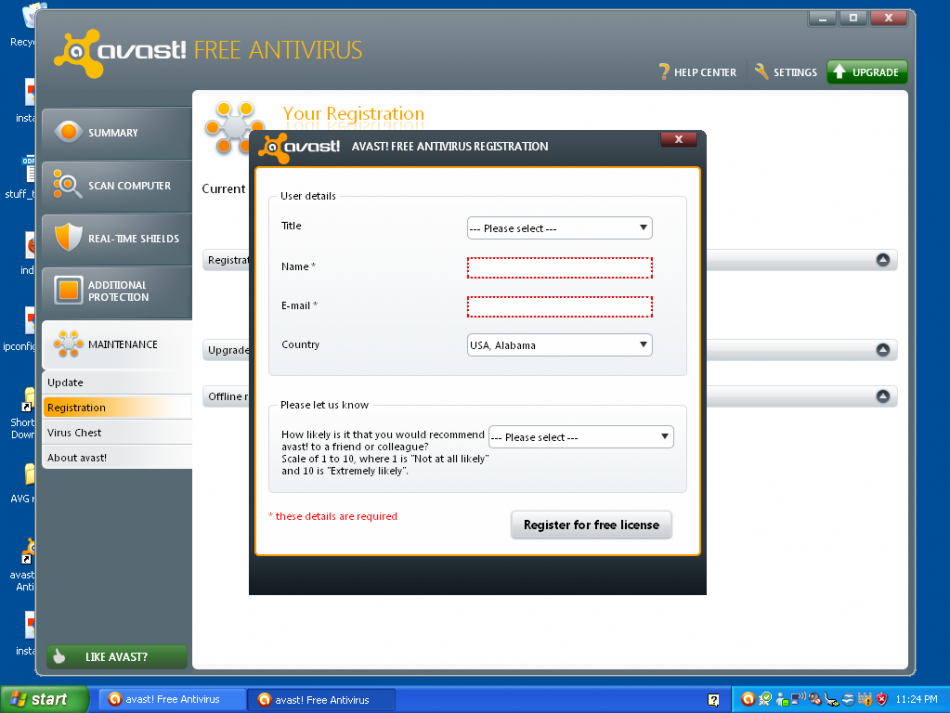Image resolution: width=950 pixels, height=713 pixels.
Task: Open the Scan Computer tab
Action: 117,185
